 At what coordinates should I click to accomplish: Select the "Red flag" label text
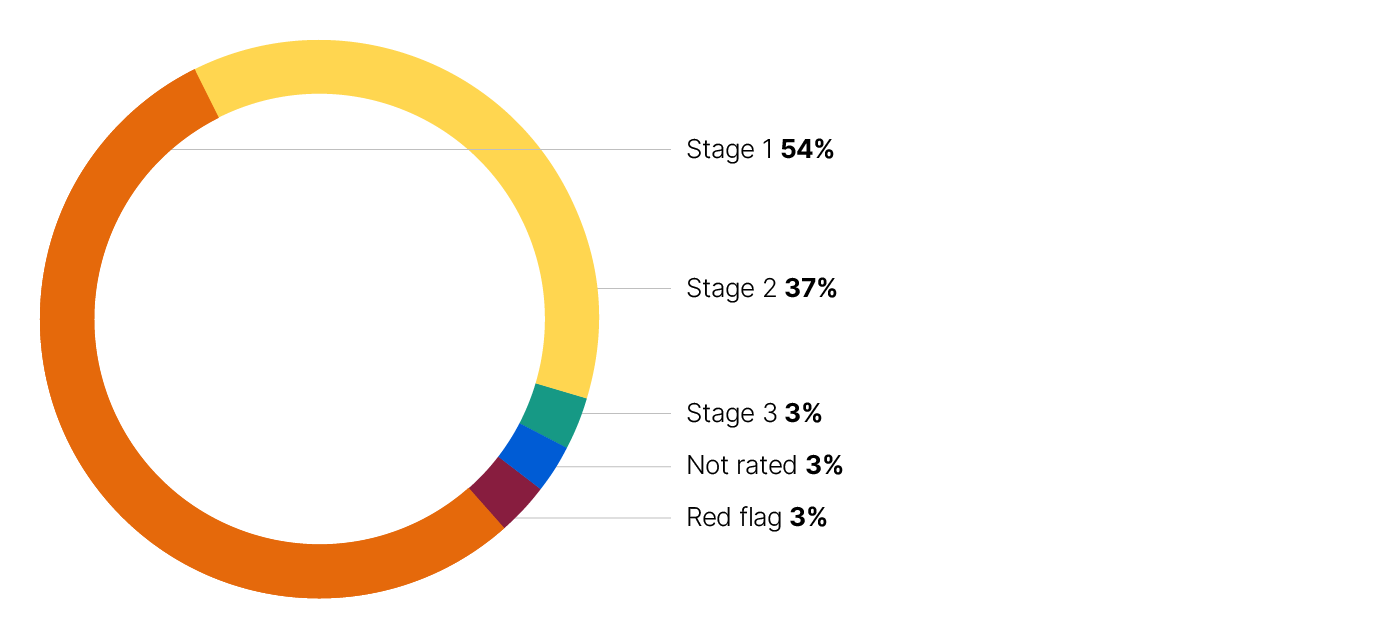coord(734,518)
